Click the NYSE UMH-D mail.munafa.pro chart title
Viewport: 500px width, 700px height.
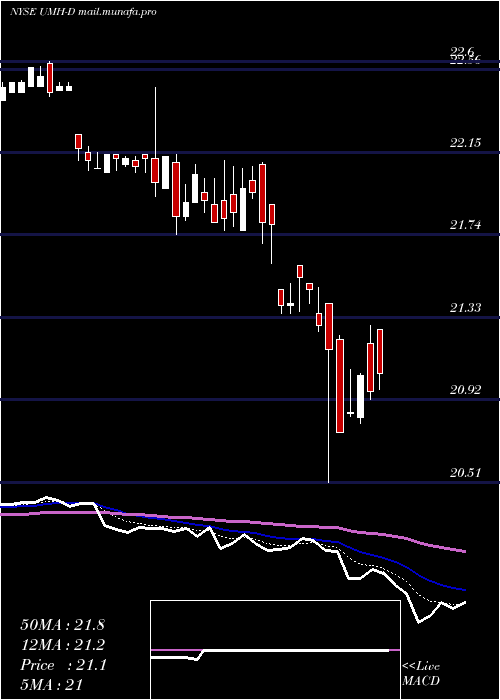coord(83,12)
